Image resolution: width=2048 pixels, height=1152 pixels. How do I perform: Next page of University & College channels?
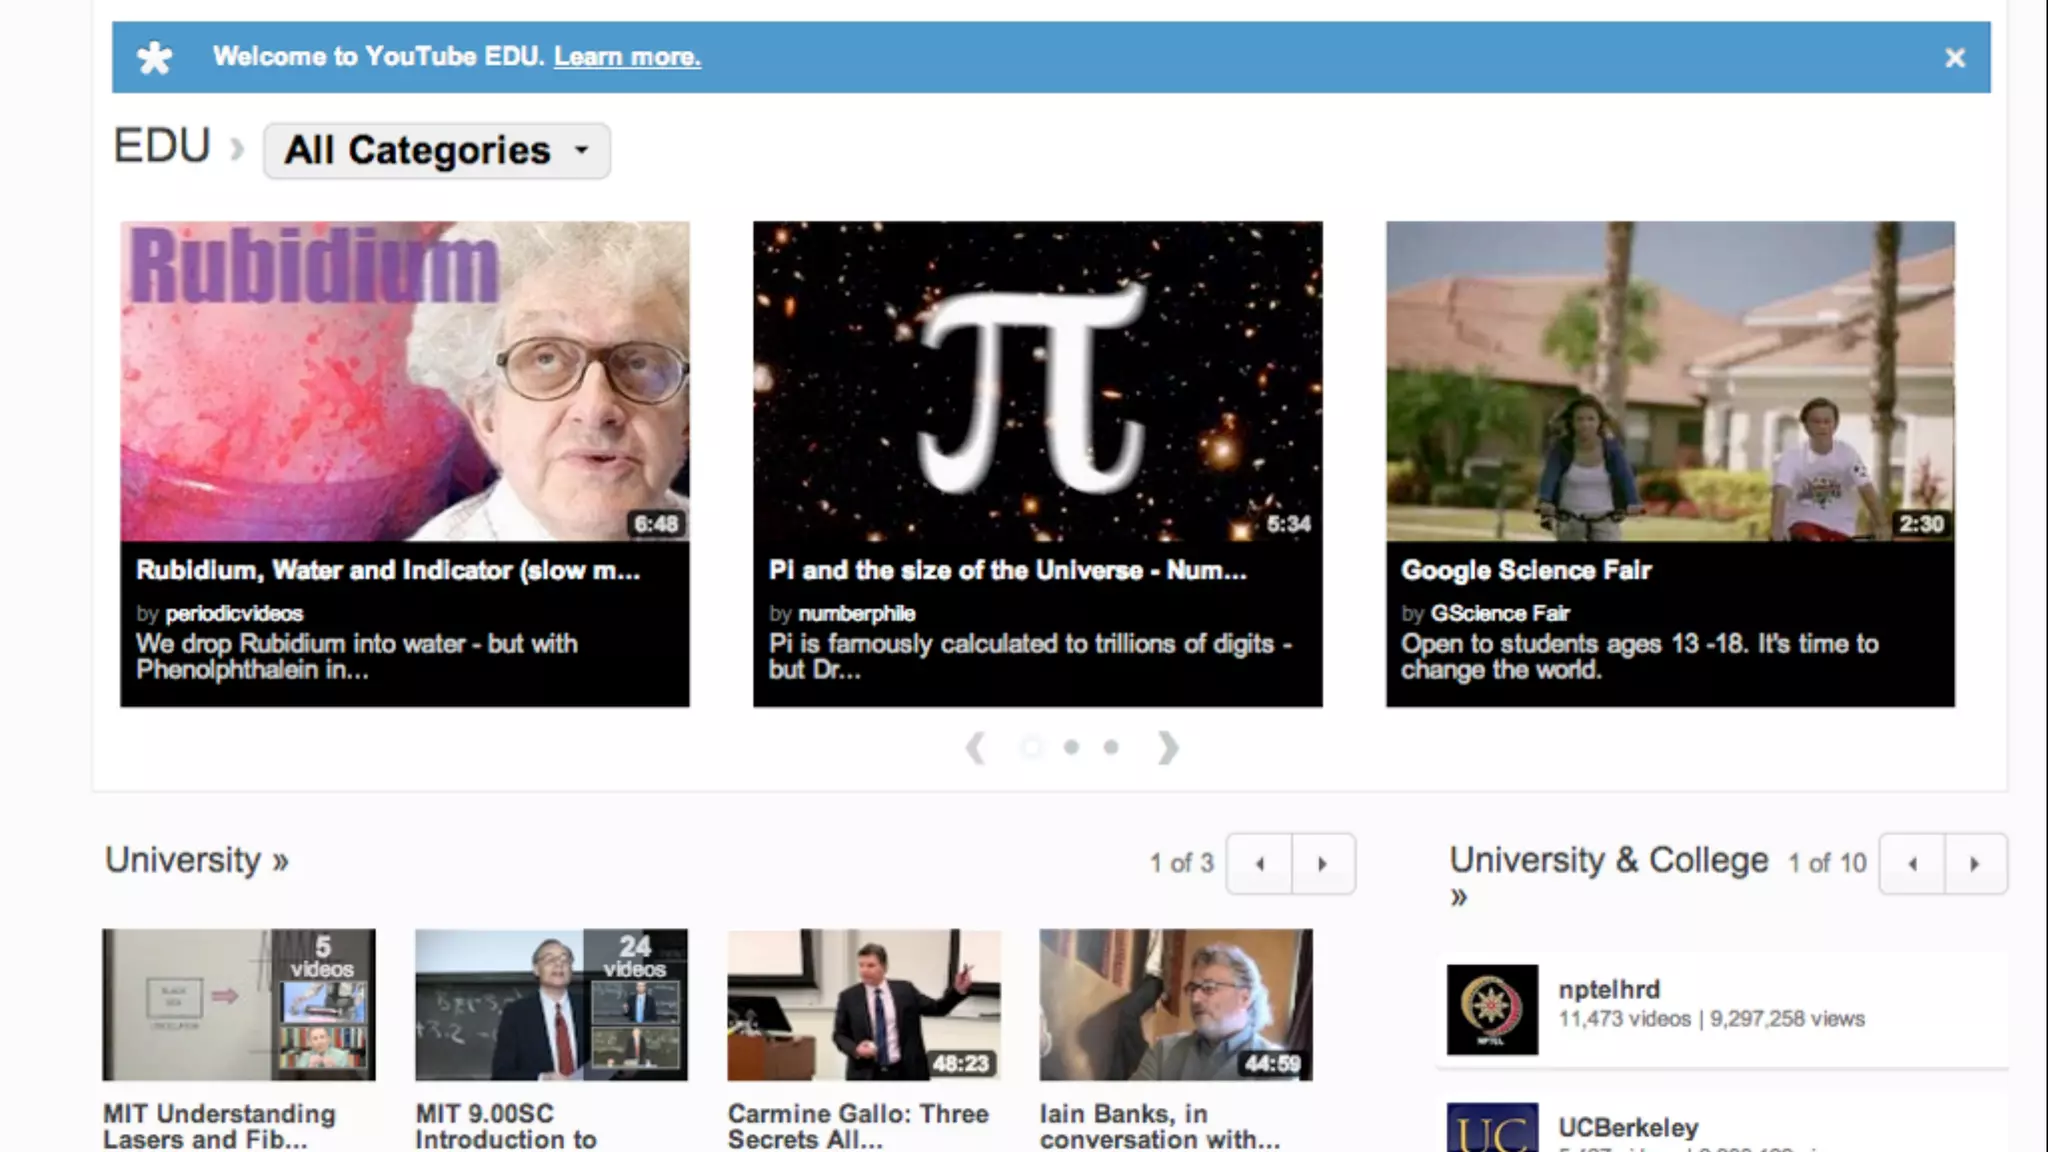tap(1974, 864)
